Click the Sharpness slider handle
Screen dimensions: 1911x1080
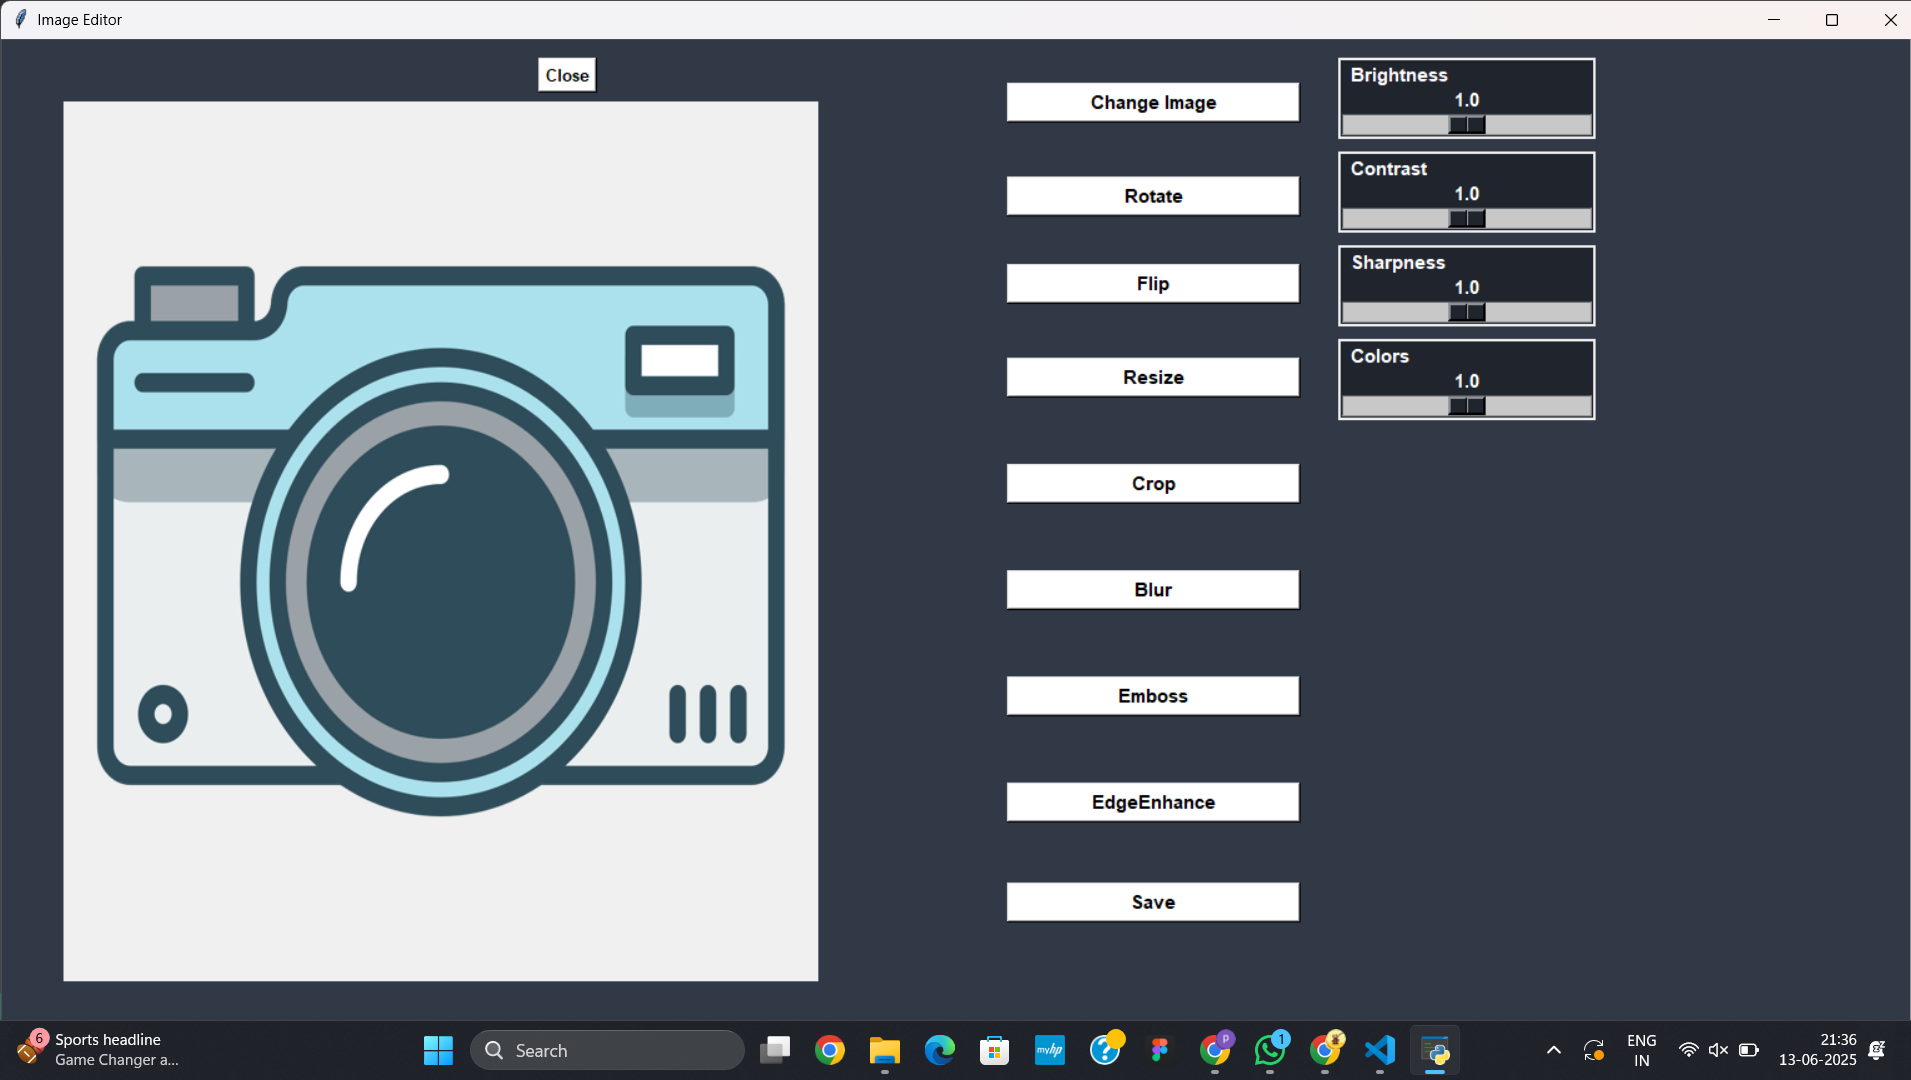(x=1467, y=313)
